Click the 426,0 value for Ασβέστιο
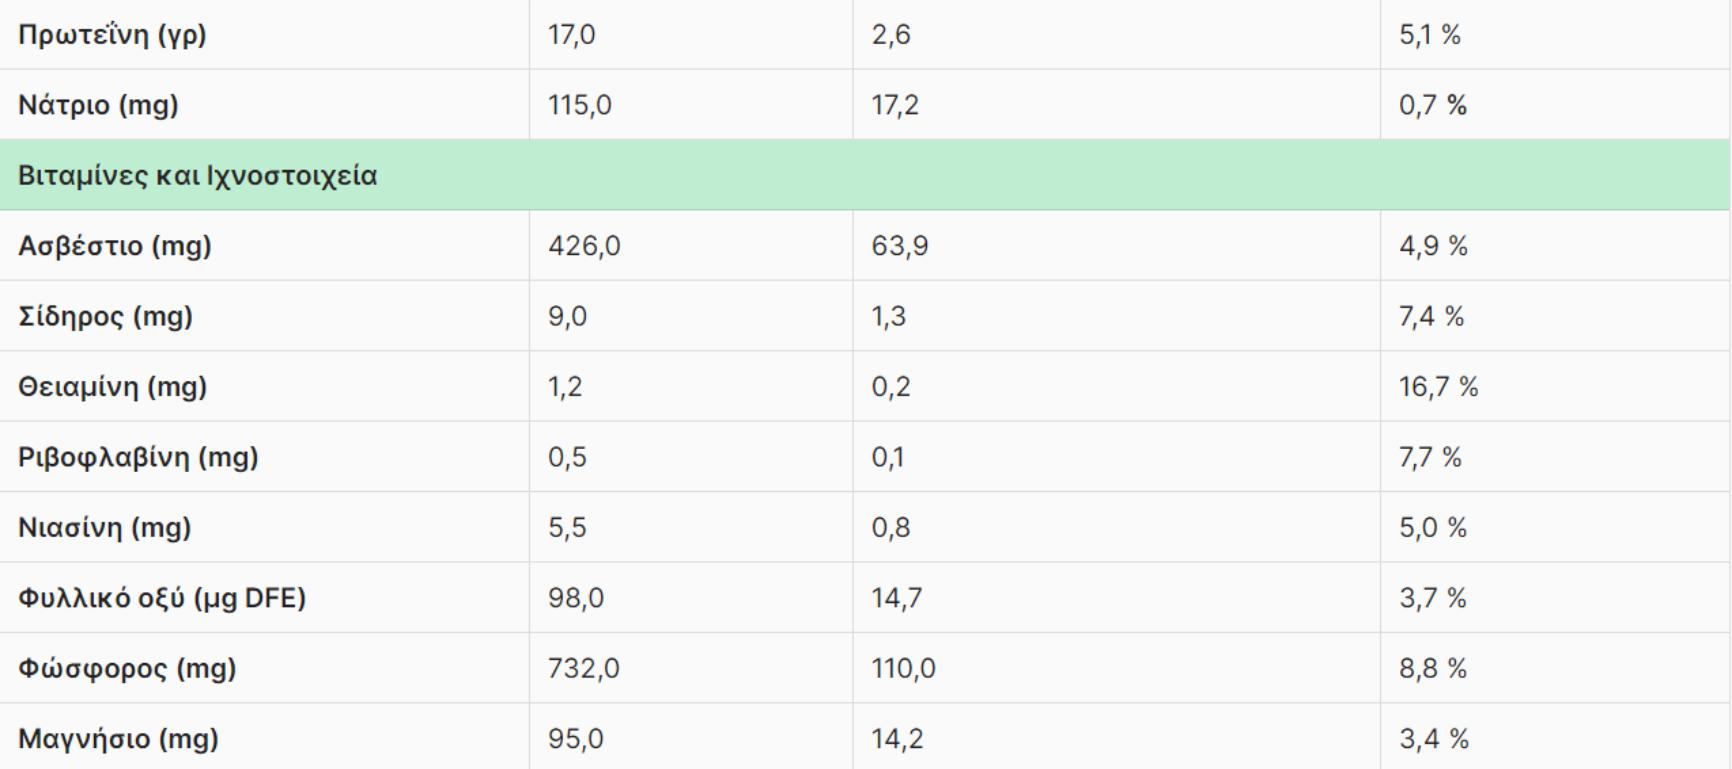1732x769 pixels. (x=584, y=246)
